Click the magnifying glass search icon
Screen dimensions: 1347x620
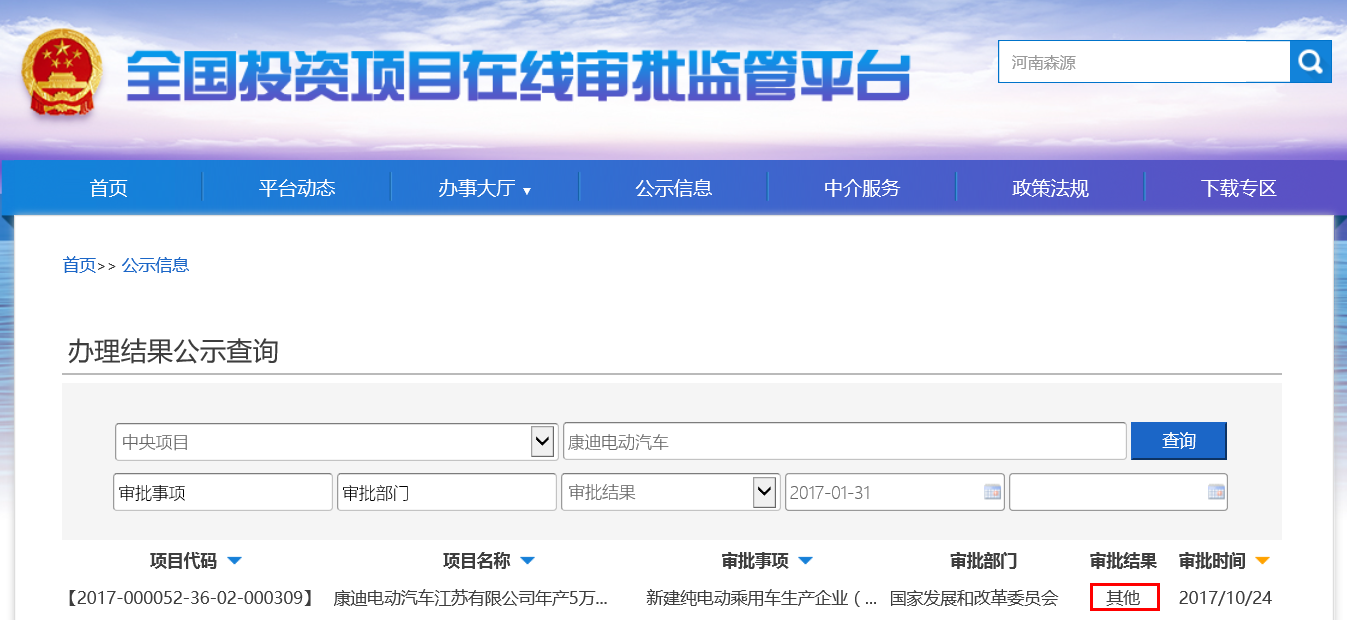(1310, 61)
